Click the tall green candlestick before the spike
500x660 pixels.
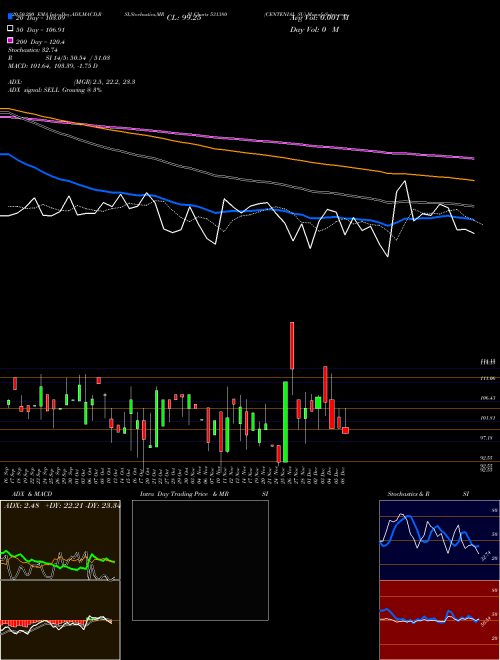point(285,422)
